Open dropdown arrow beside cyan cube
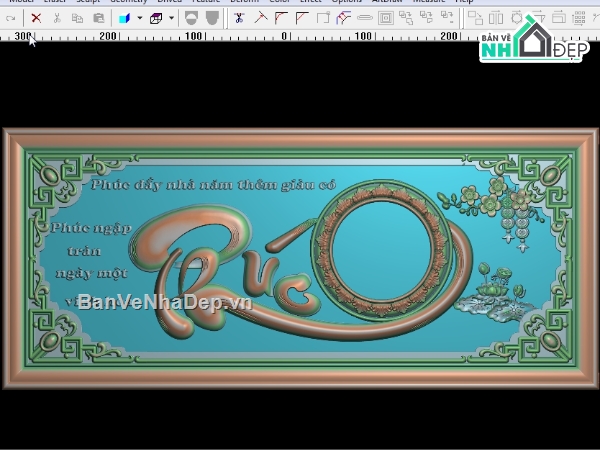The height and width of the screenshot is (450, 600). tap(140, 18)
